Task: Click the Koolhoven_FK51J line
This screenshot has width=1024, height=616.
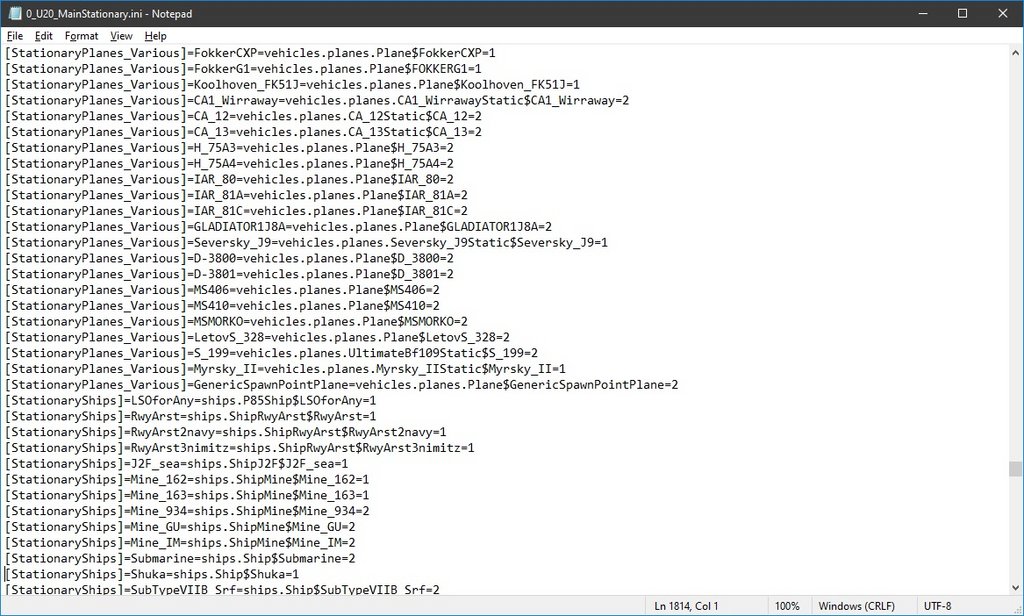Action: [293, 84]
